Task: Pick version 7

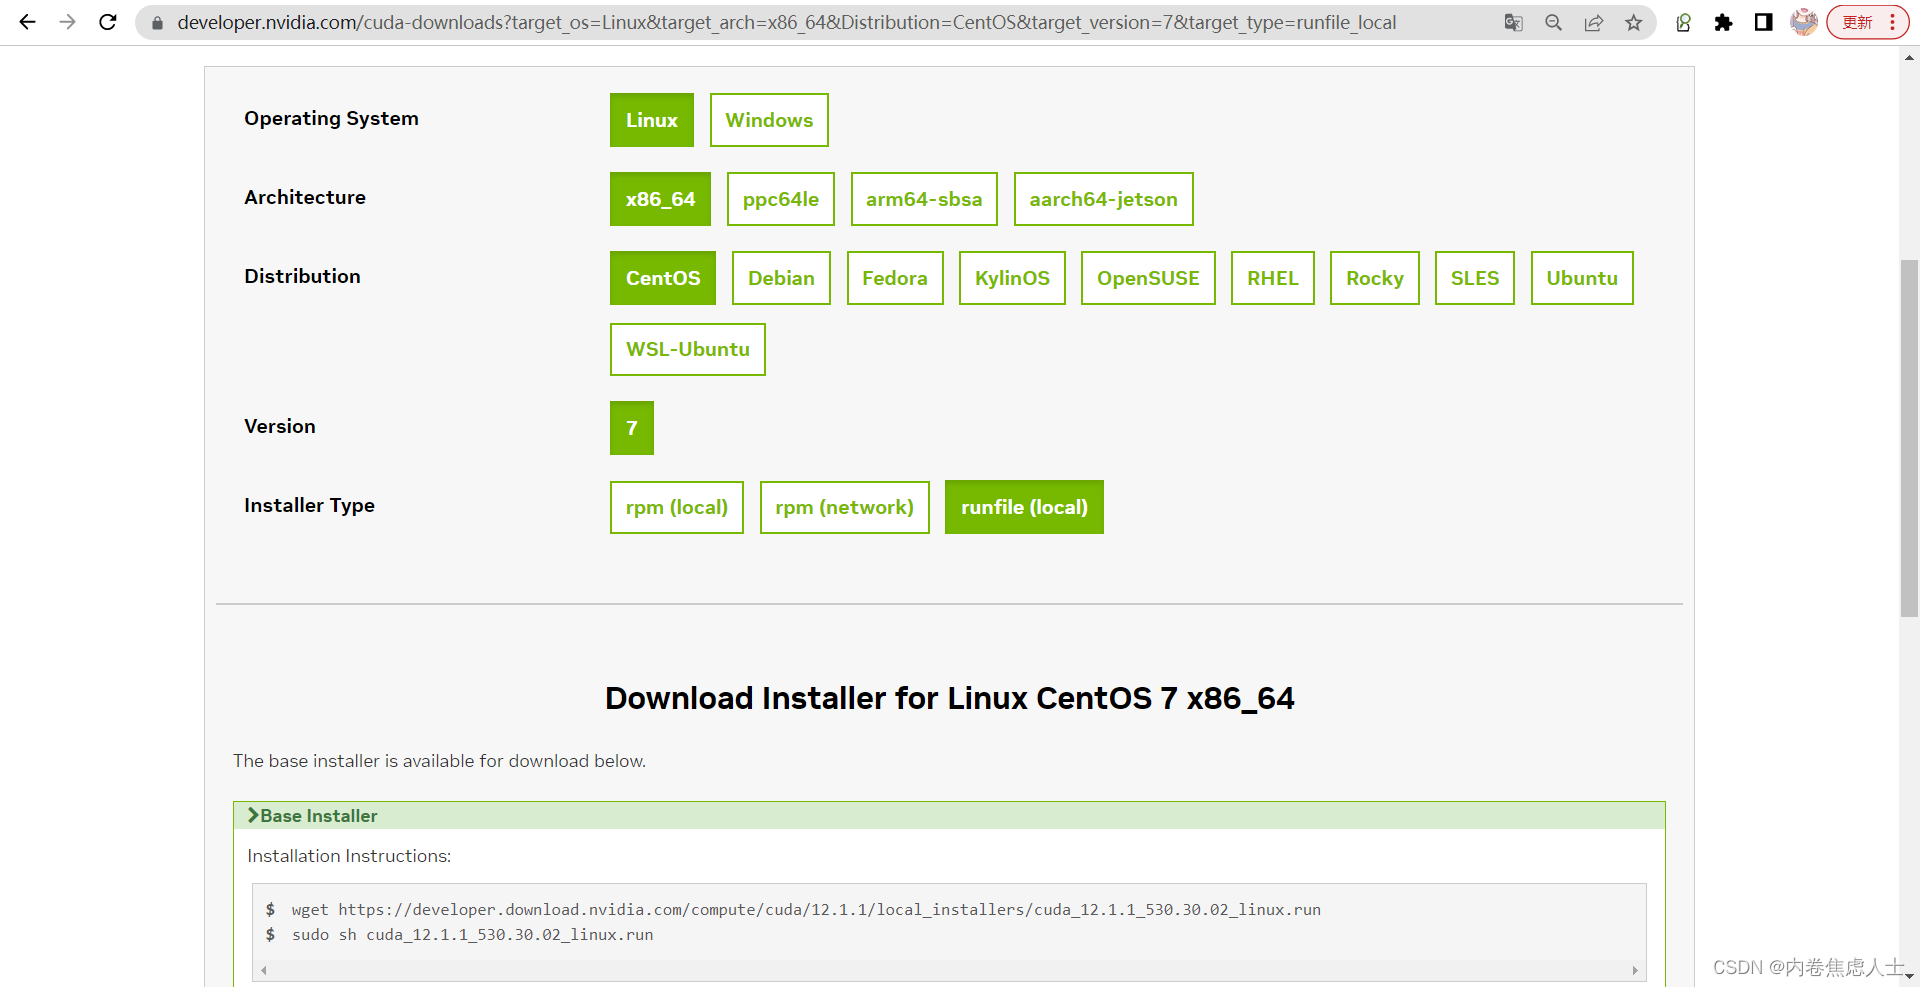Action: pos(632,428)
